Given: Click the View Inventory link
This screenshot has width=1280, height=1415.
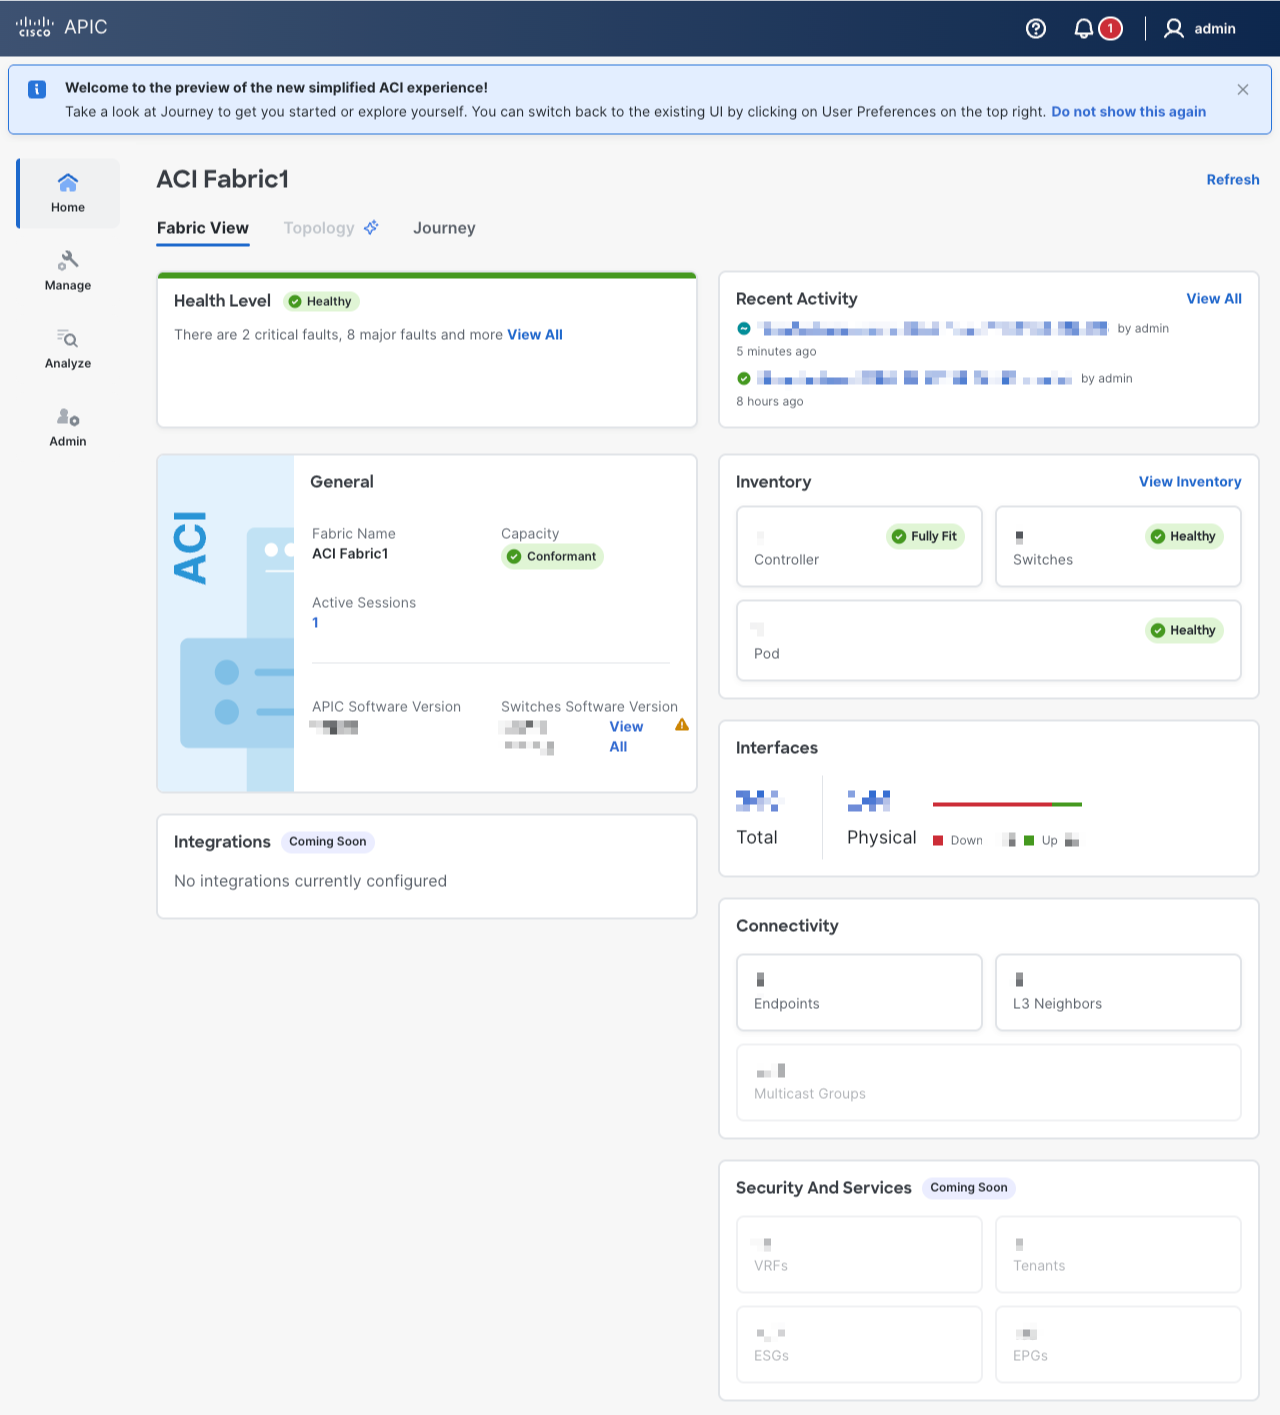Looking at the screenshot, I should pyautogui.click(x=1189, y=482).
